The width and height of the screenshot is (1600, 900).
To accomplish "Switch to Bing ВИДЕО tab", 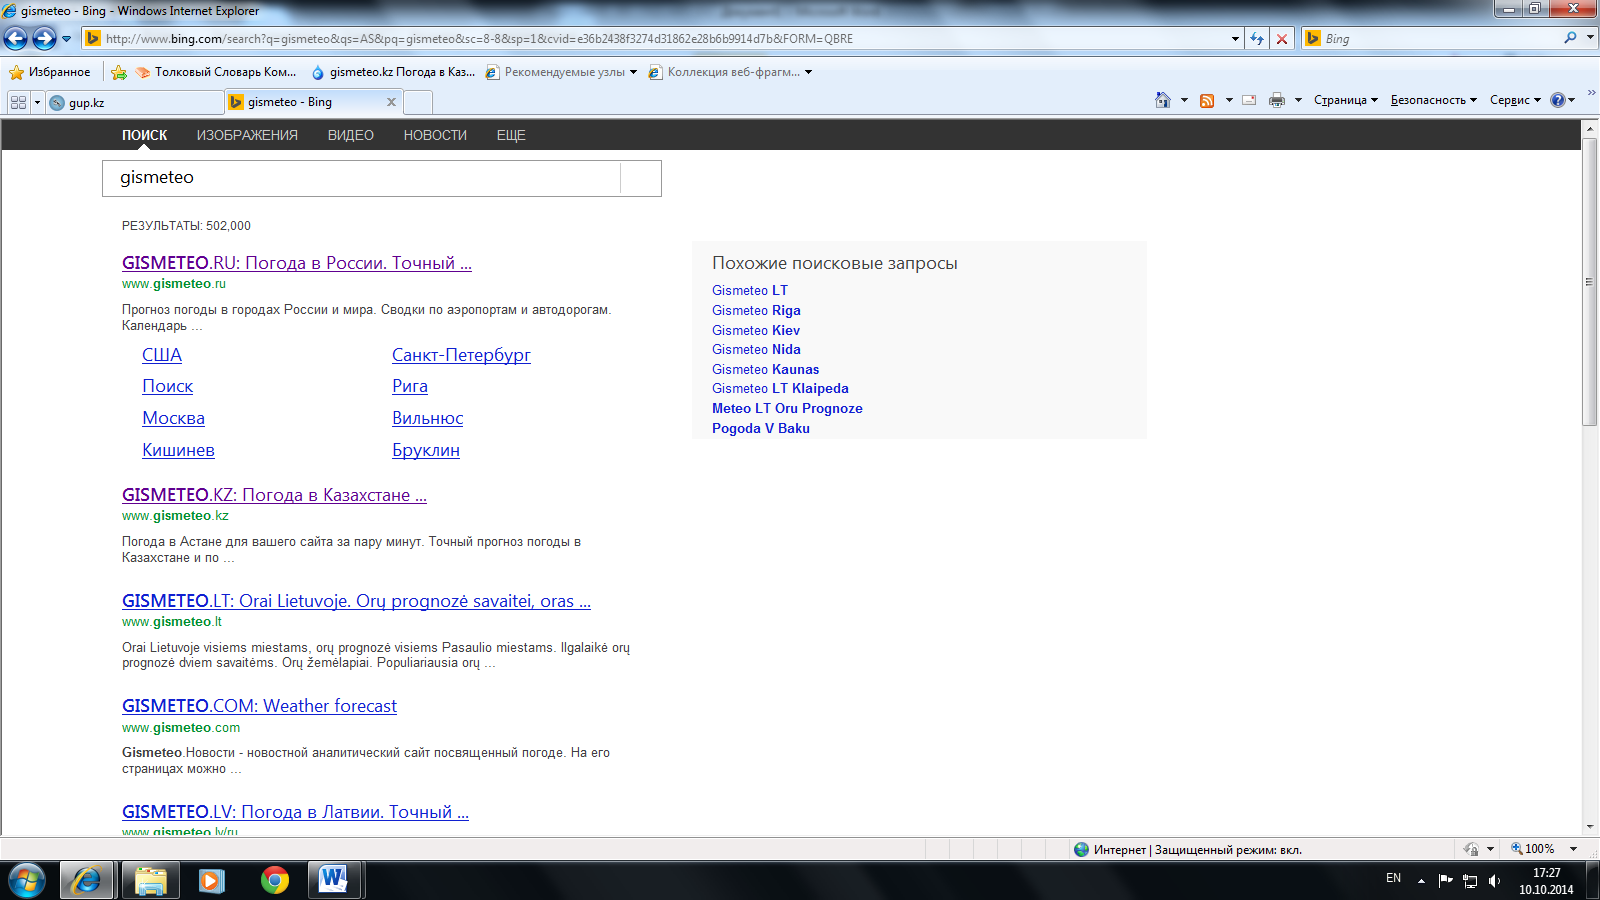I will point(351,135).
